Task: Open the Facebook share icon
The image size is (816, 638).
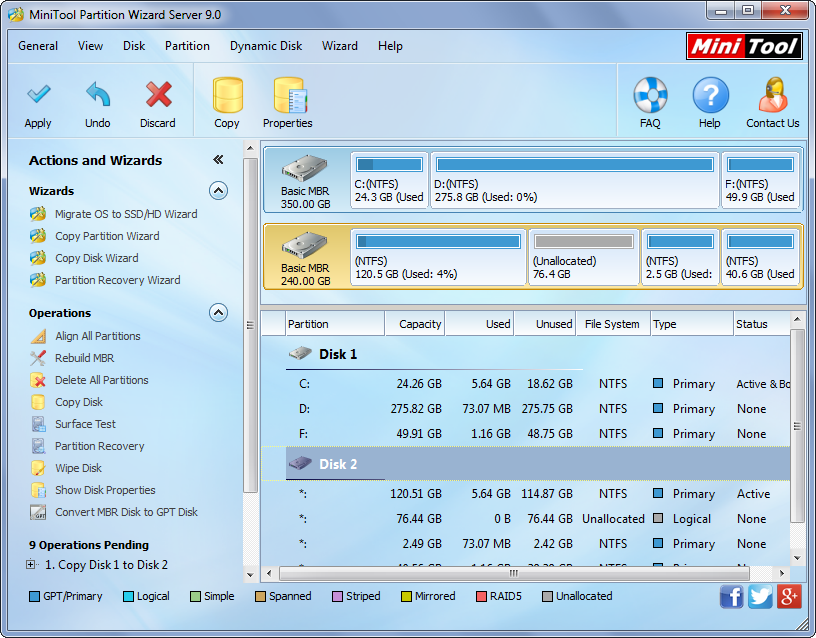Action: 732,596
